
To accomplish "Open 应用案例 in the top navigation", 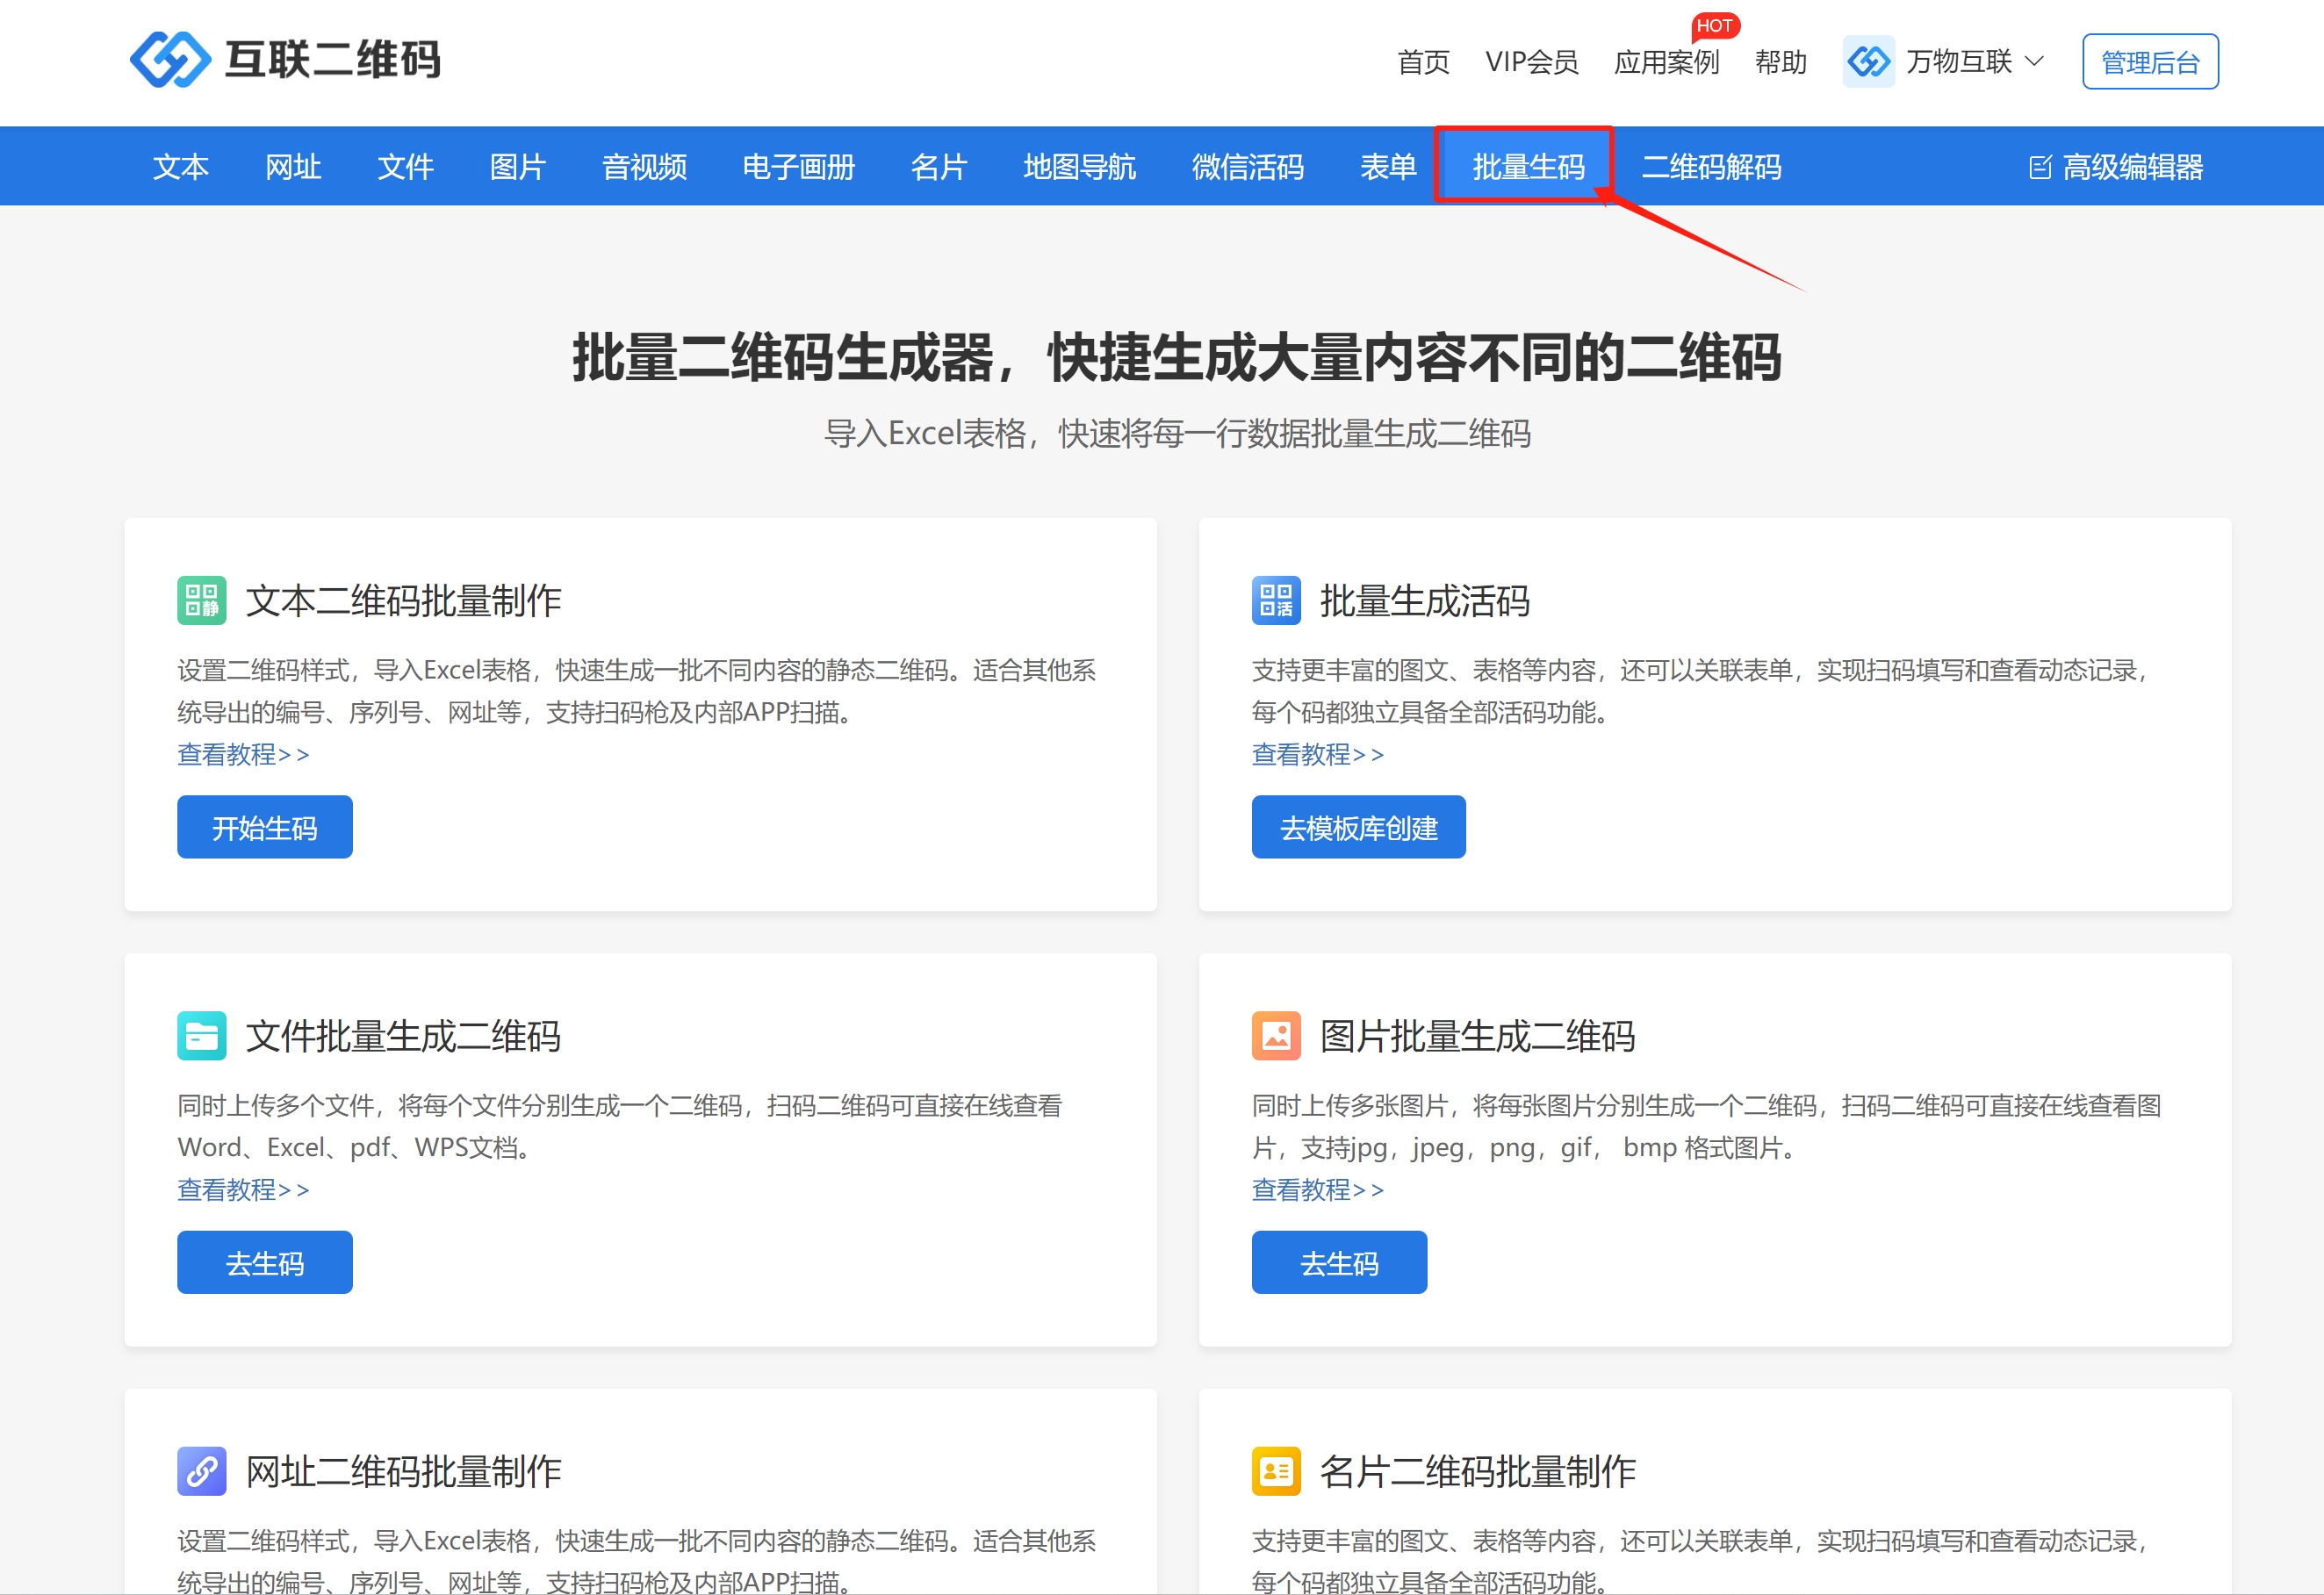I will click(x=1666, y=62).
